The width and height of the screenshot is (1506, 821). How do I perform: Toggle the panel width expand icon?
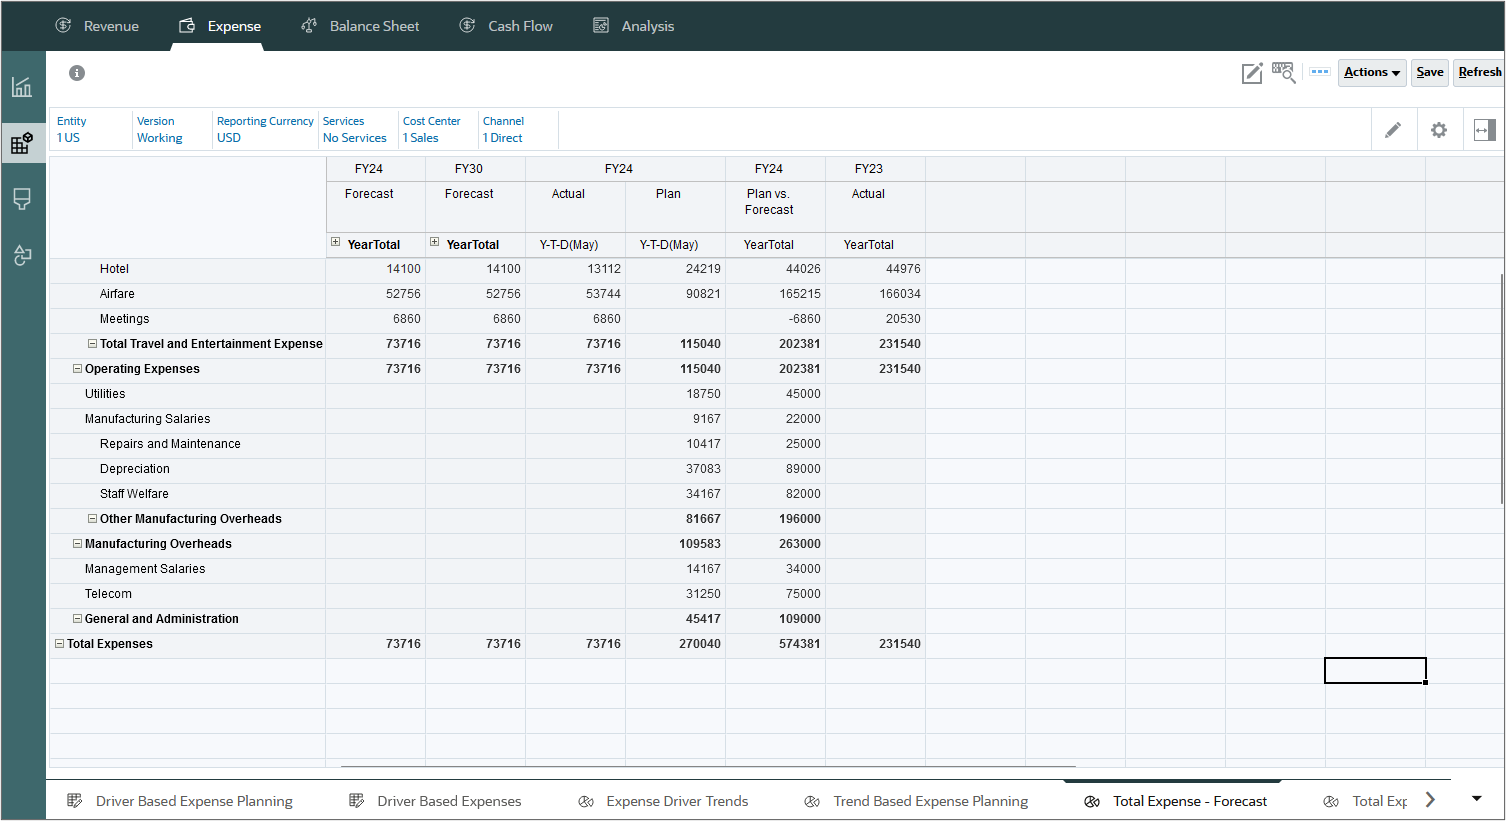click(x=1485, y=130)
